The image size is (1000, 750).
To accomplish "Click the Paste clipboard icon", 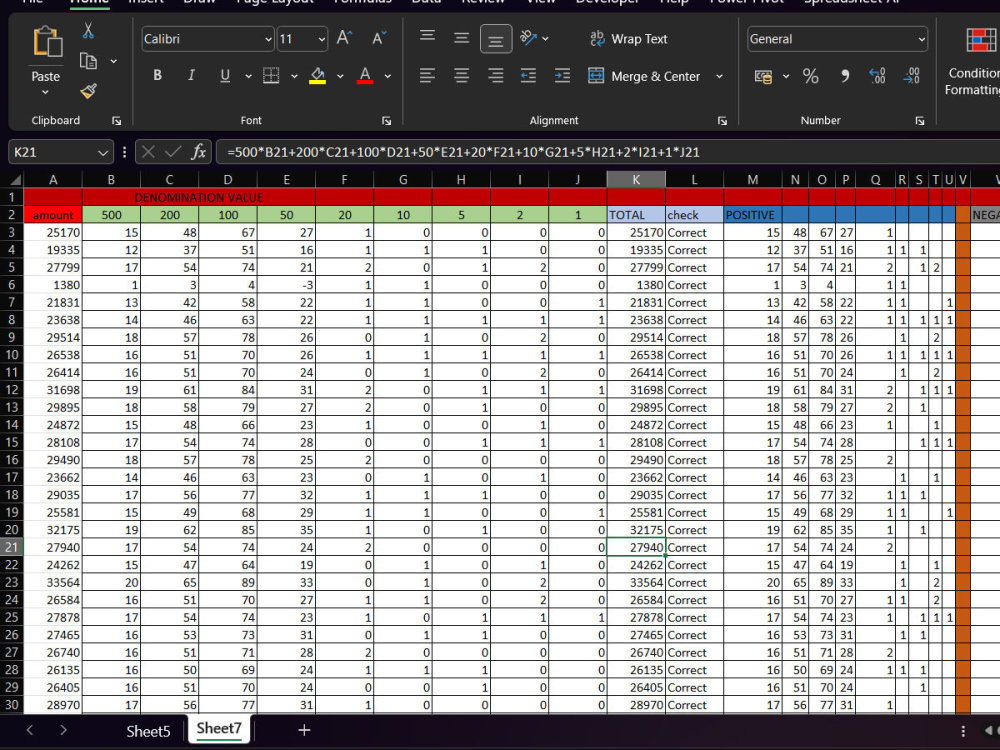I will coord(47,42).
